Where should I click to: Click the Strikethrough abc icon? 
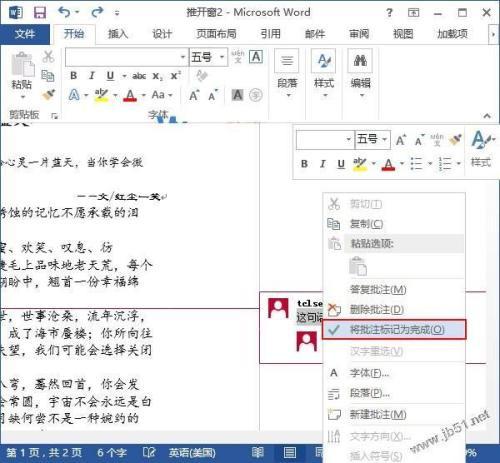click(139, 76)
